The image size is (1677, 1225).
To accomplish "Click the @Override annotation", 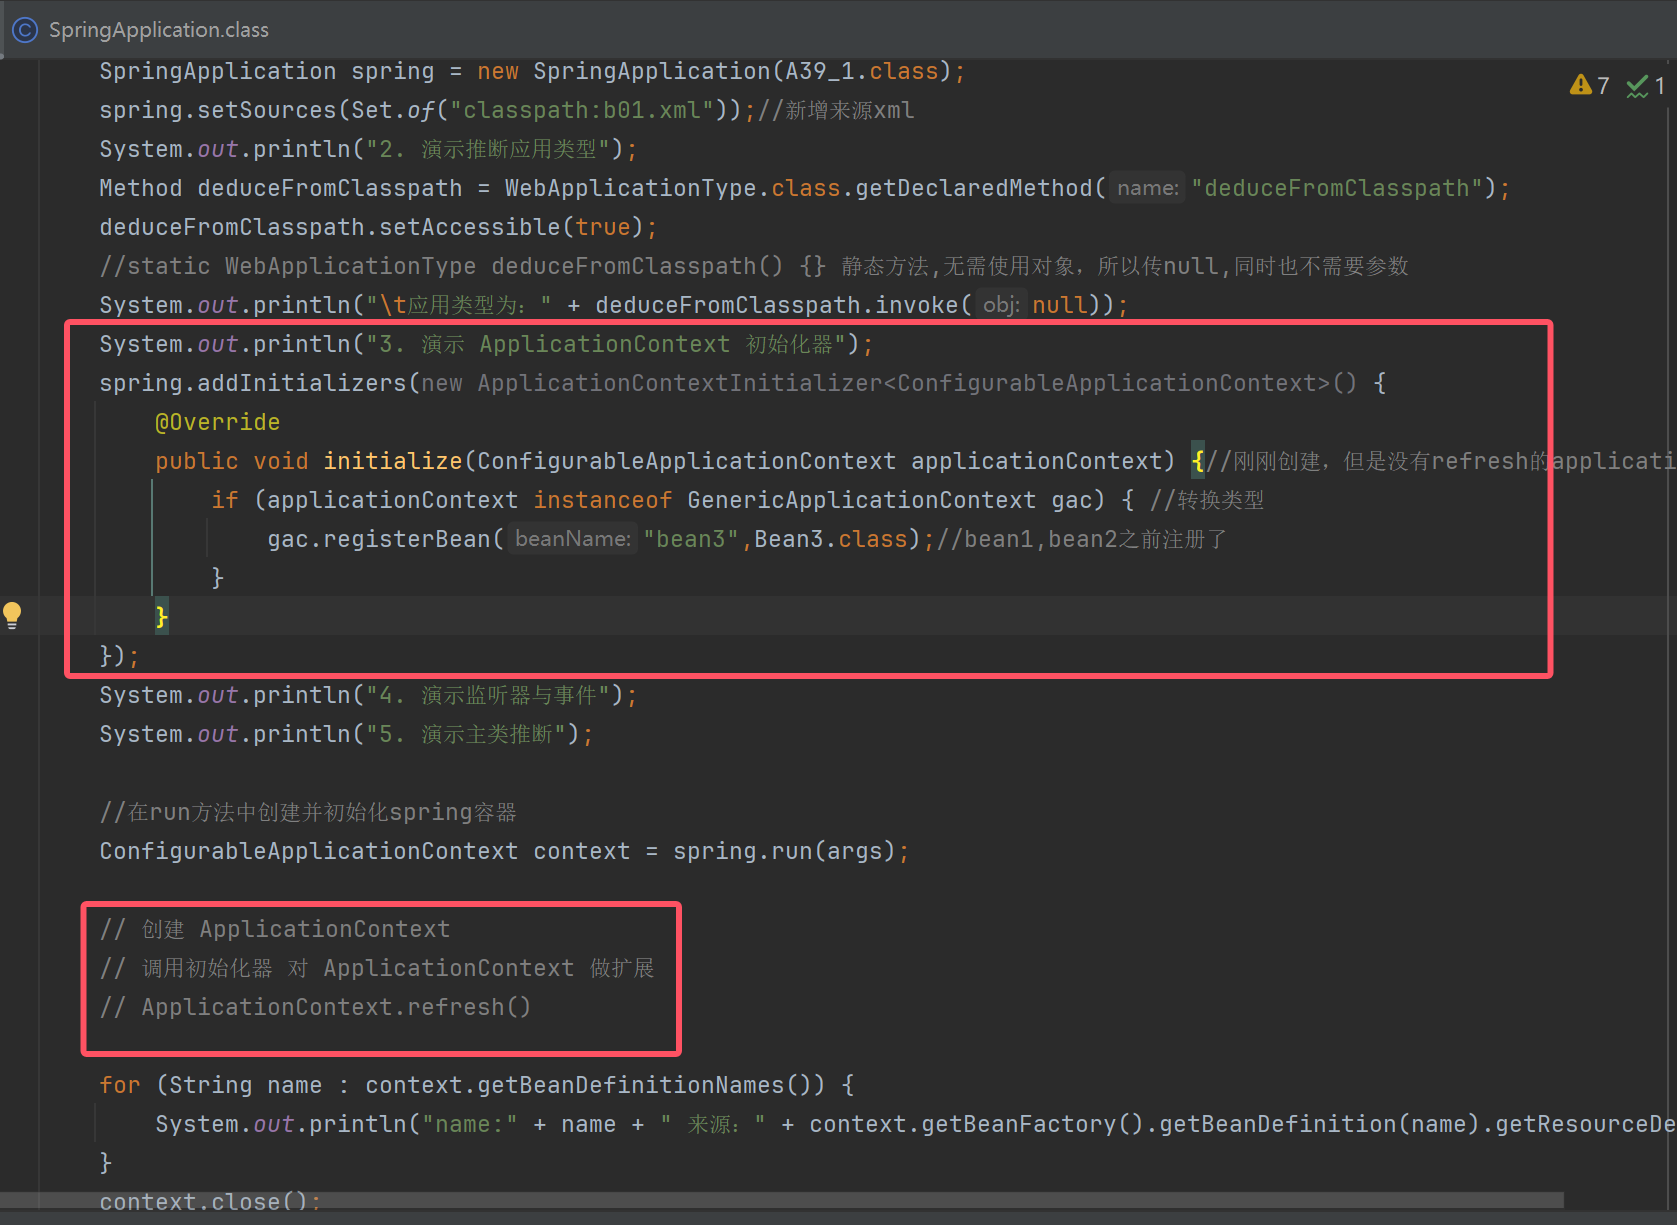I will (218, 422).
